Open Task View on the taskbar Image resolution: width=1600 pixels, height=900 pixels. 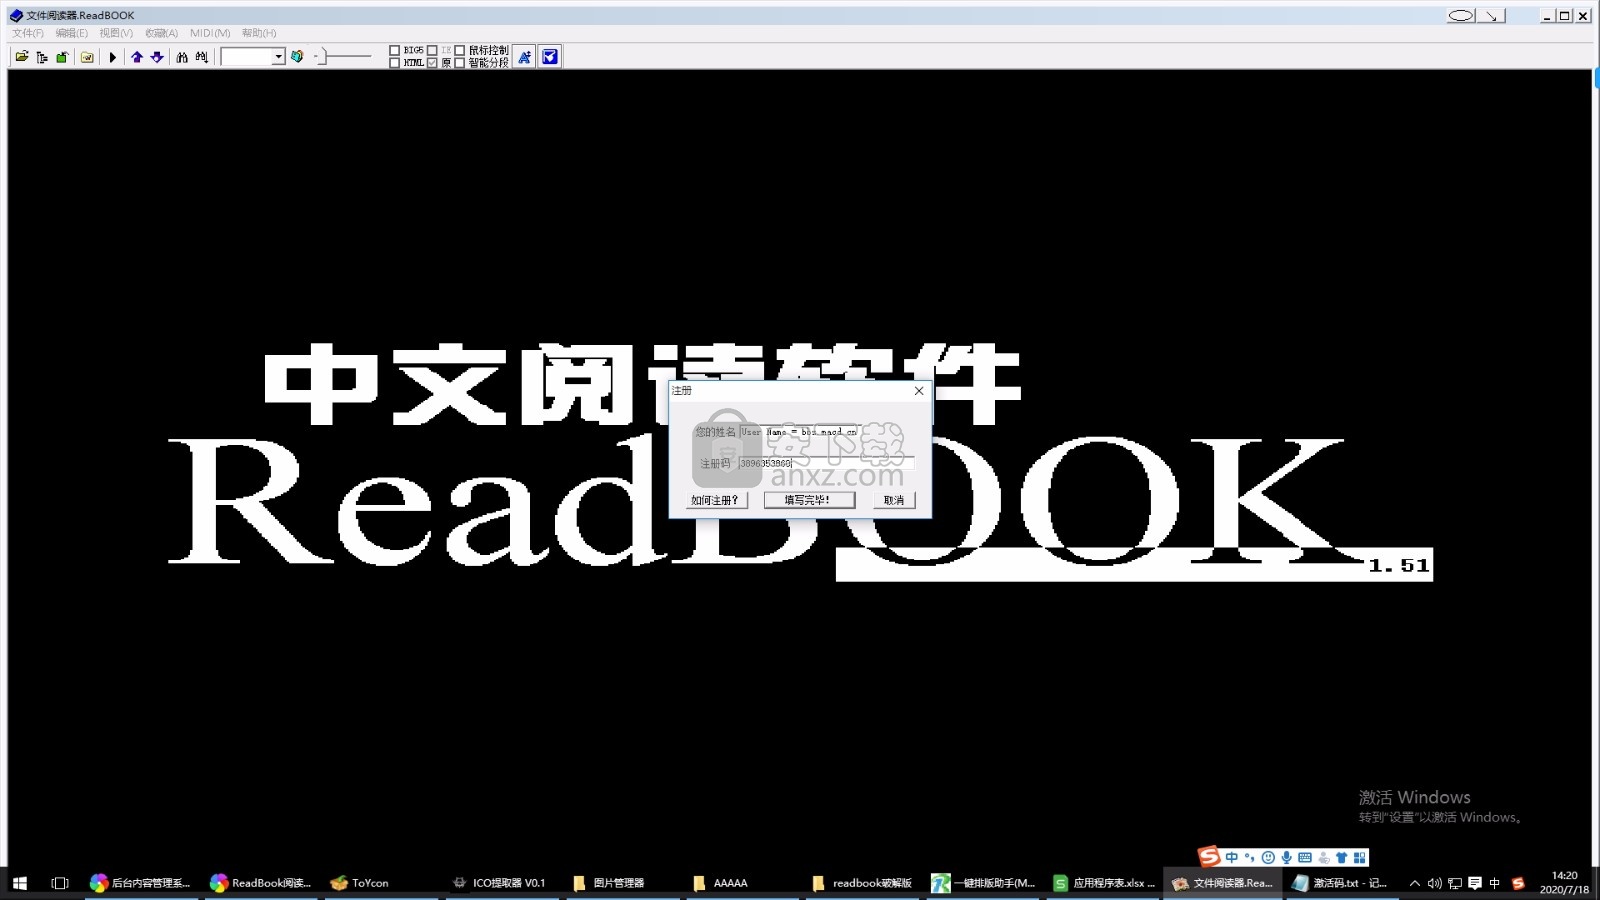coord(60,883)
